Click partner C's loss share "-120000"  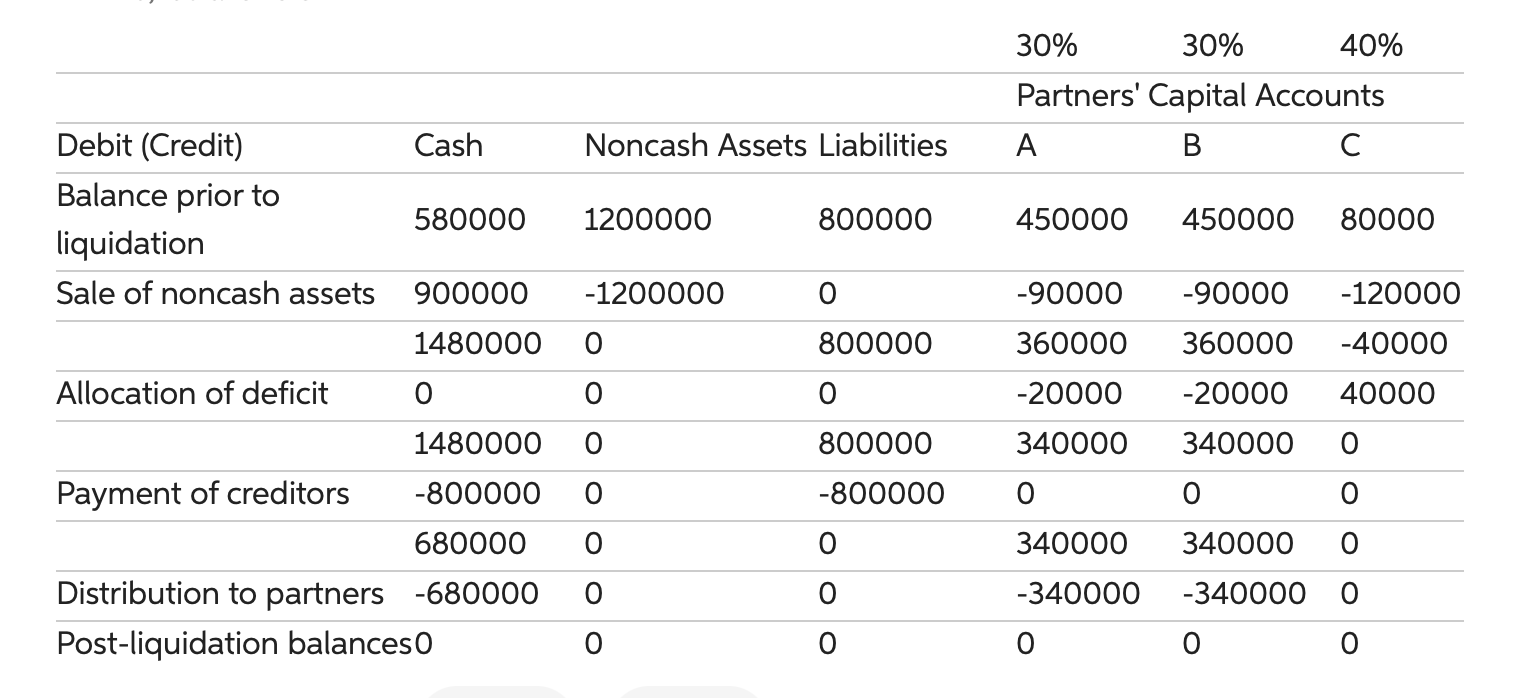(x=1400, y=294)
